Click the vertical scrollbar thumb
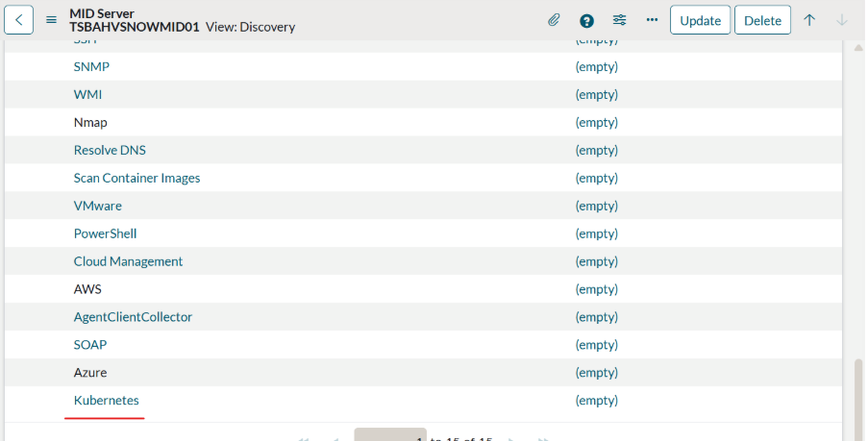This screenshot has width=868, height=441. point(859,400)
